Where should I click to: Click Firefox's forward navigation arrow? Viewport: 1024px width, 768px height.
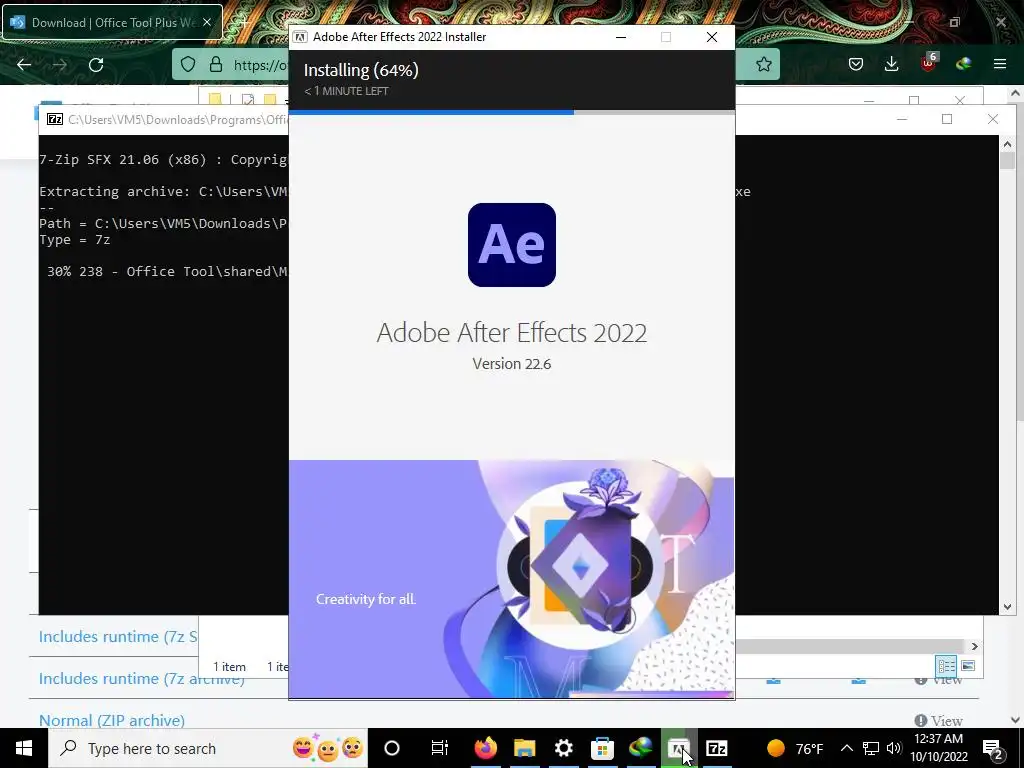click(59, 65)
